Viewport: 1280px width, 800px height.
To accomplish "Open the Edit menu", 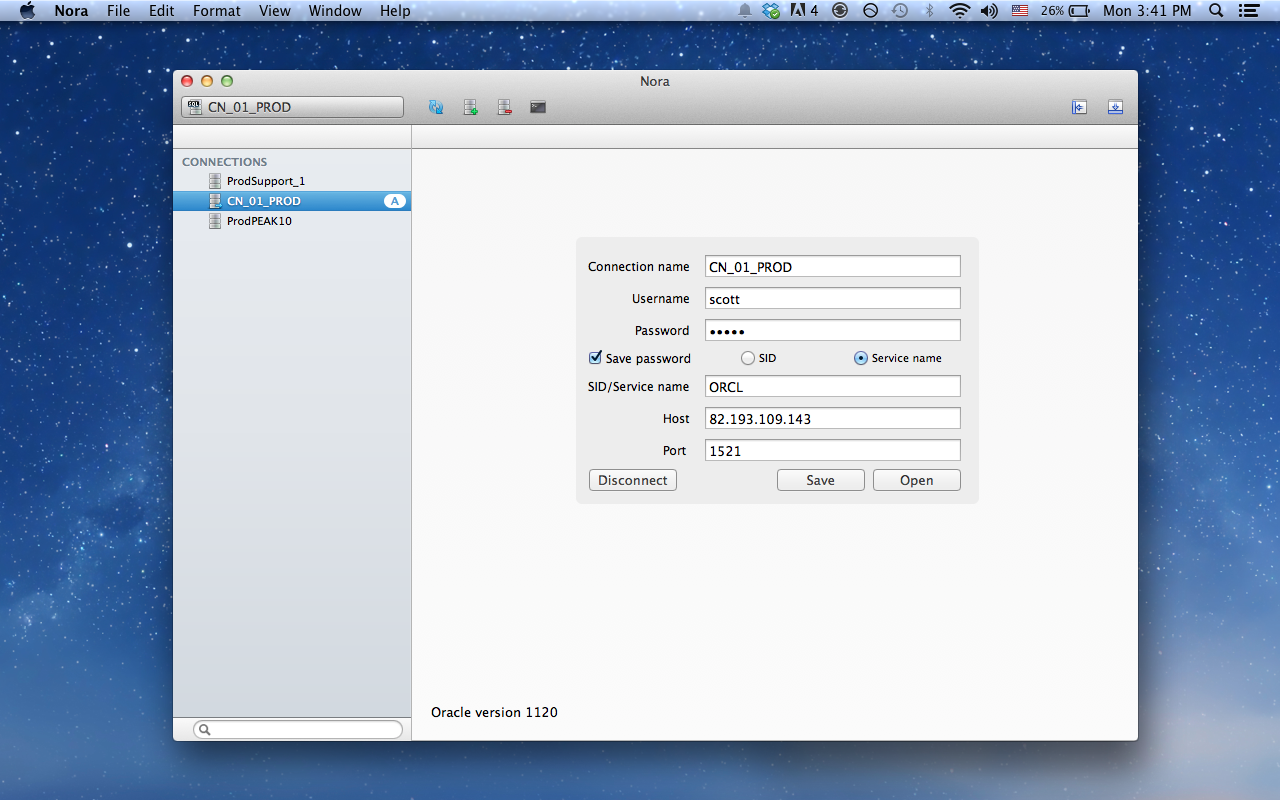I will click(161, 11).
